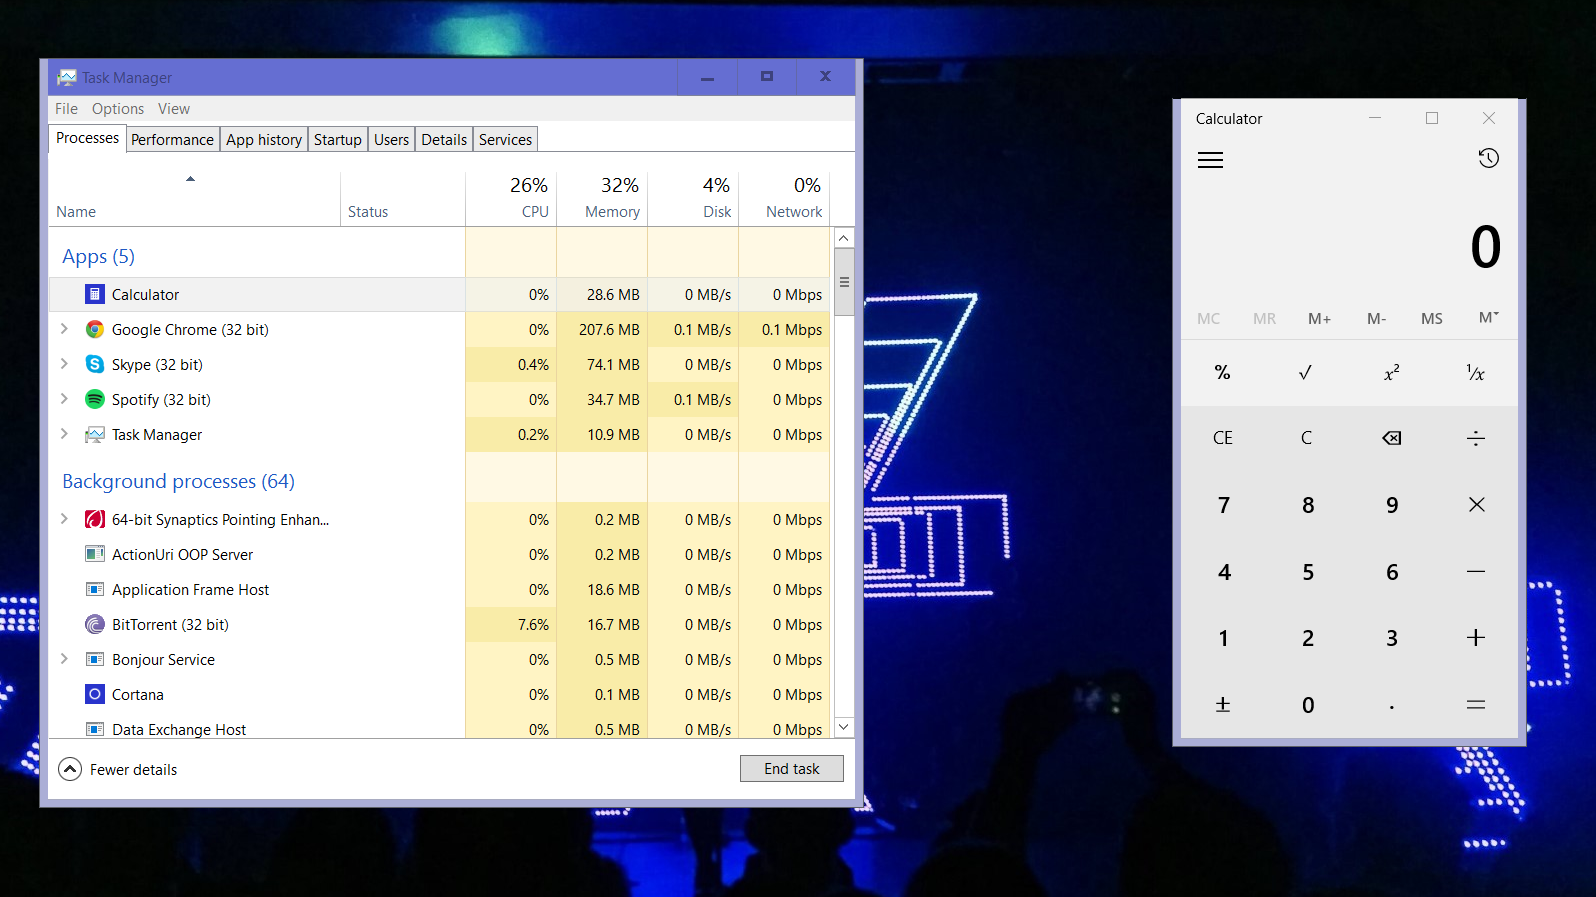Click the square root symbol in Calculator
Viewport: 1596px width, 897px height.
point(1306,372)
